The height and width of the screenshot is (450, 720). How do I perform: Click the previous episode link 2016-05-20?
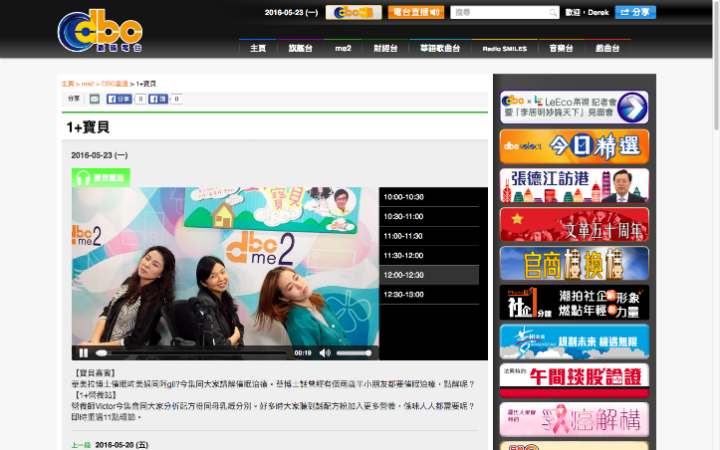coord(110,445)
